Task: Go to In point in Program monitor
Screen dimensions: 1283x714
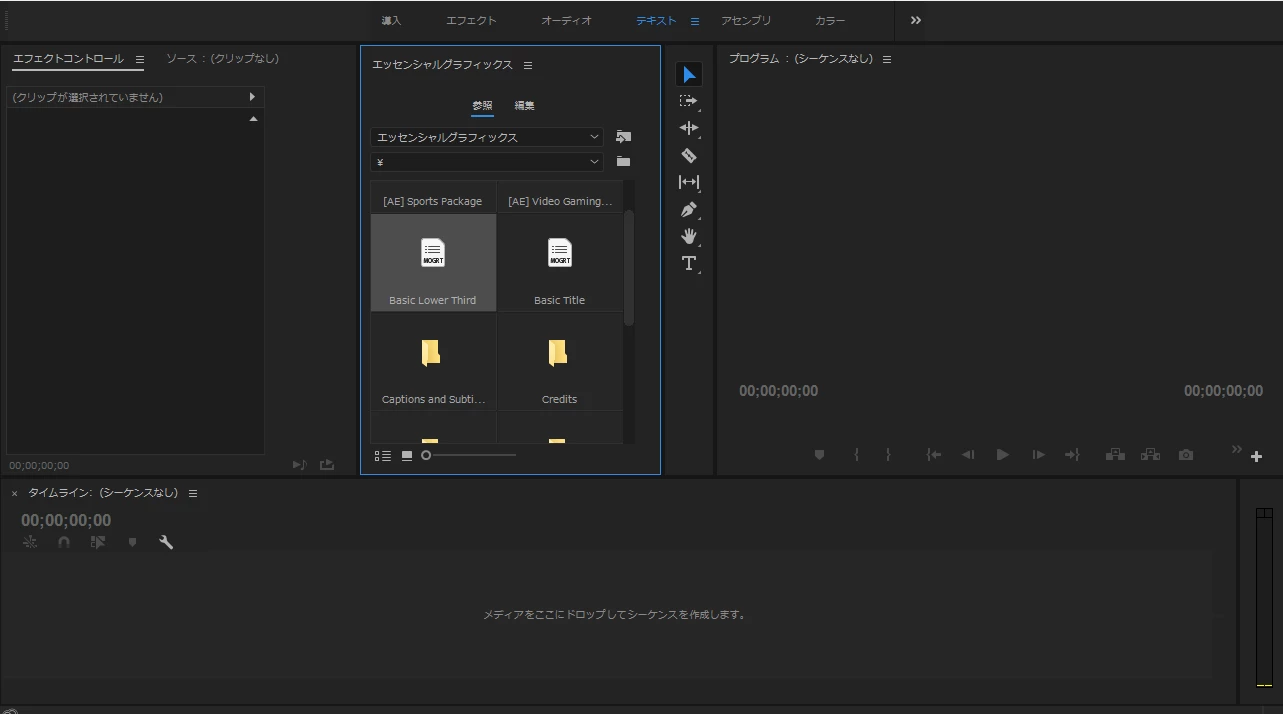Action: point(934,455)
